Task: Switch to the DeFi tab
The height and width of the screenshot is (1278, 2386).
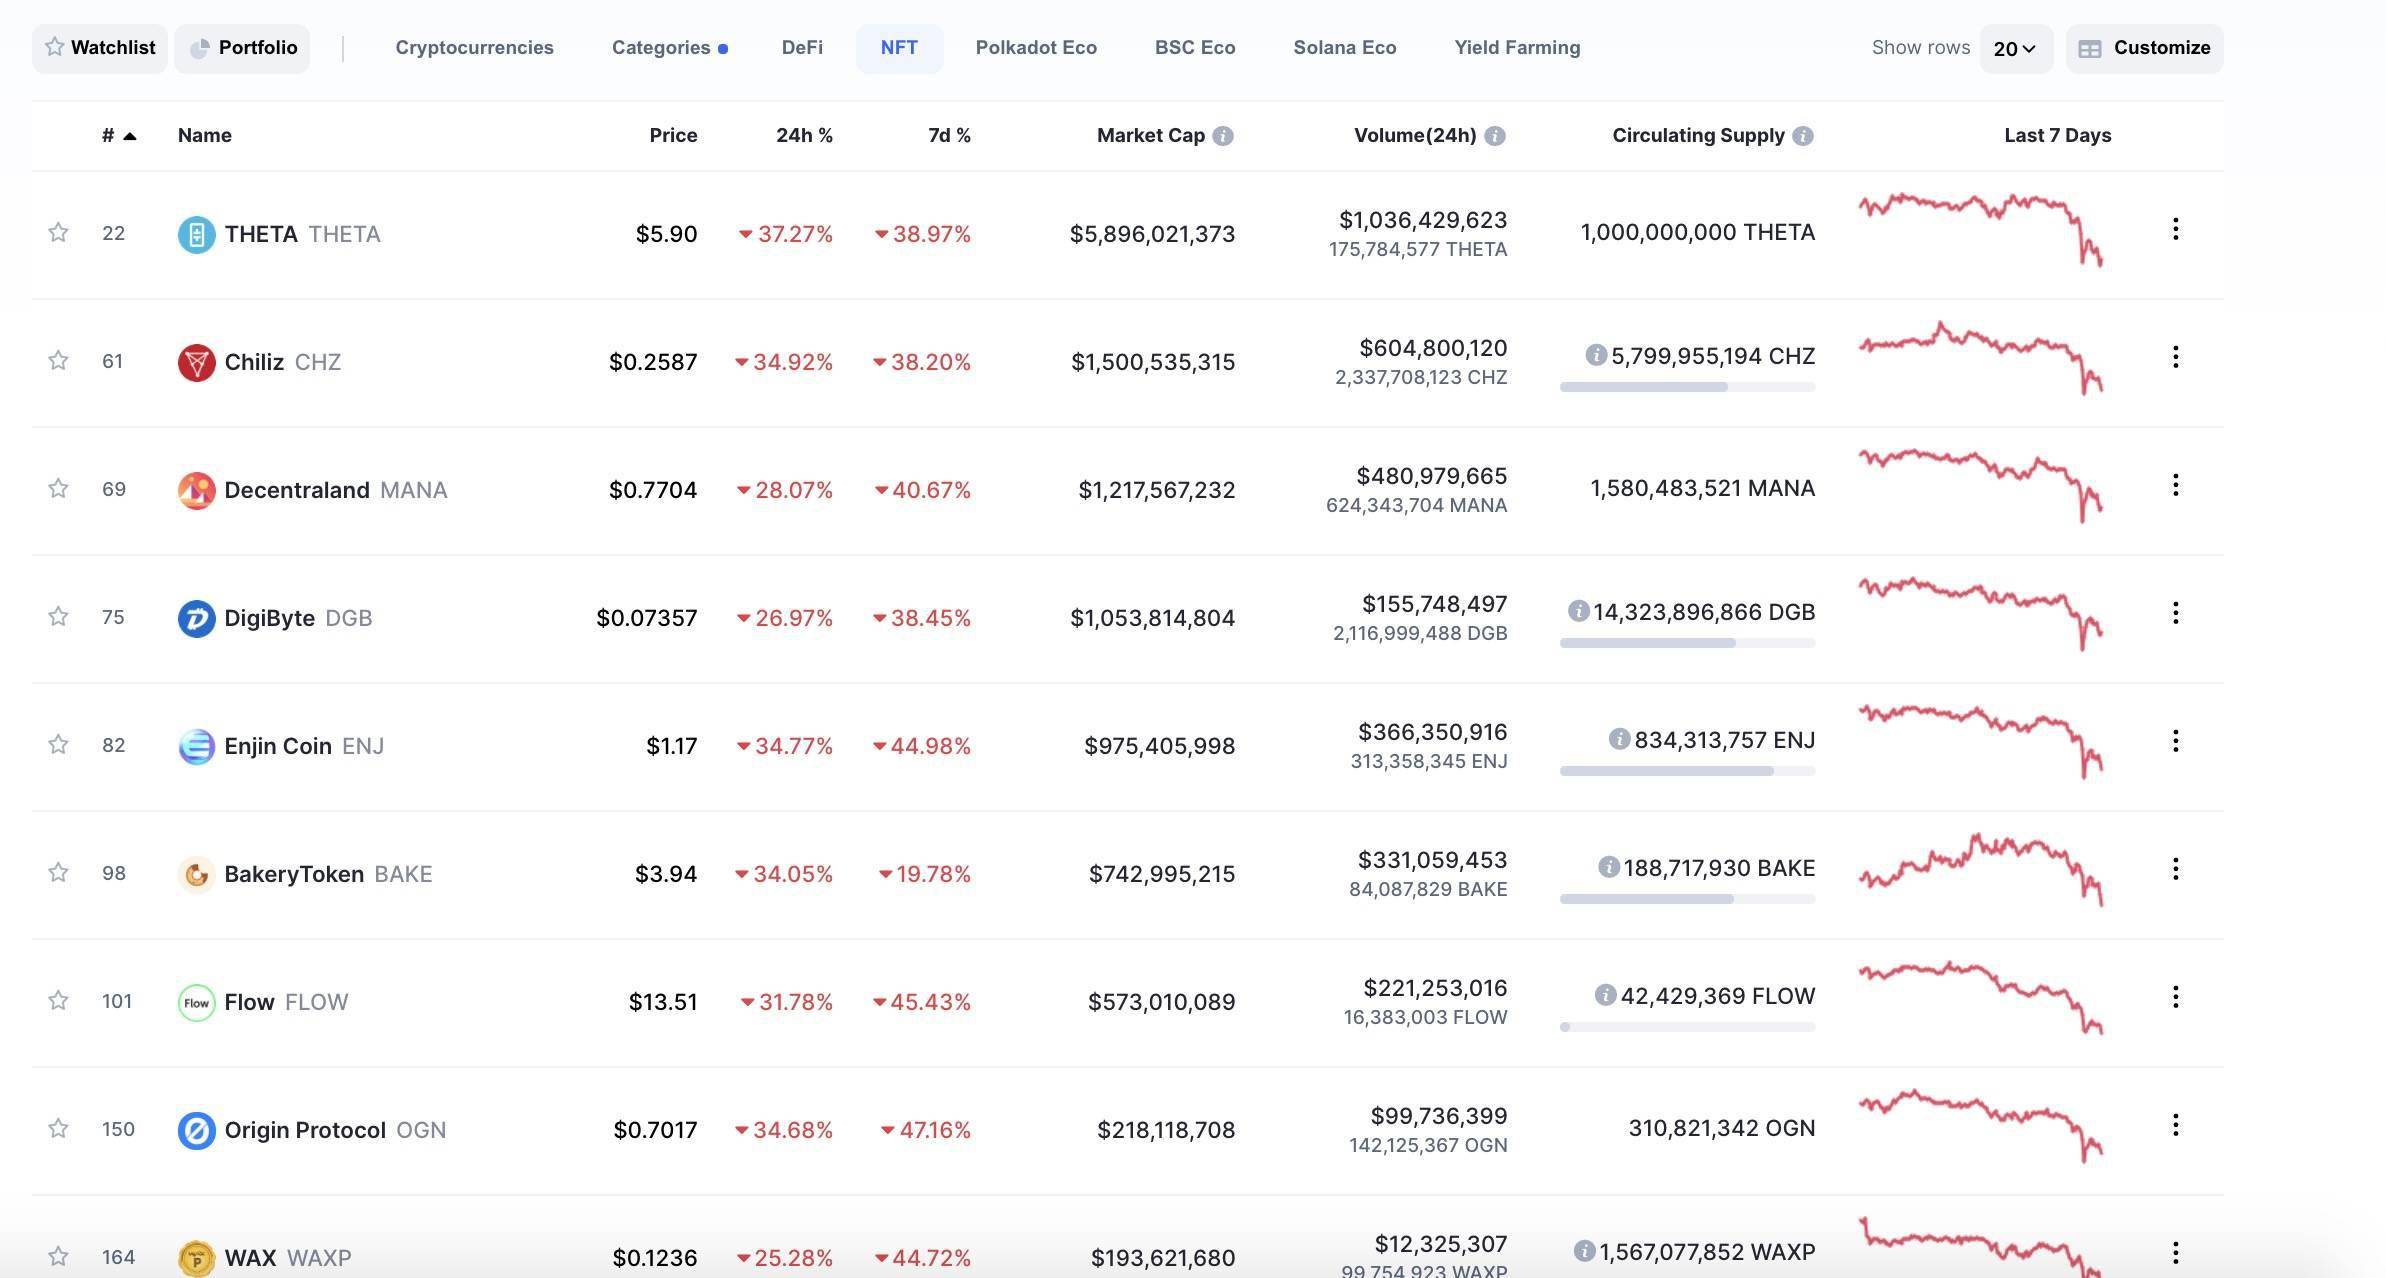Action: (802, 48)
